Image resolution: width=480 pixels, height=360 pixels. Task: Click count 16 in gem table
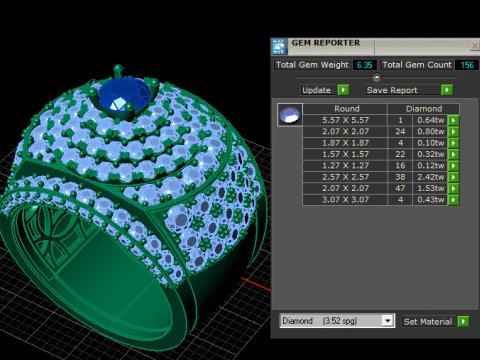400,166
